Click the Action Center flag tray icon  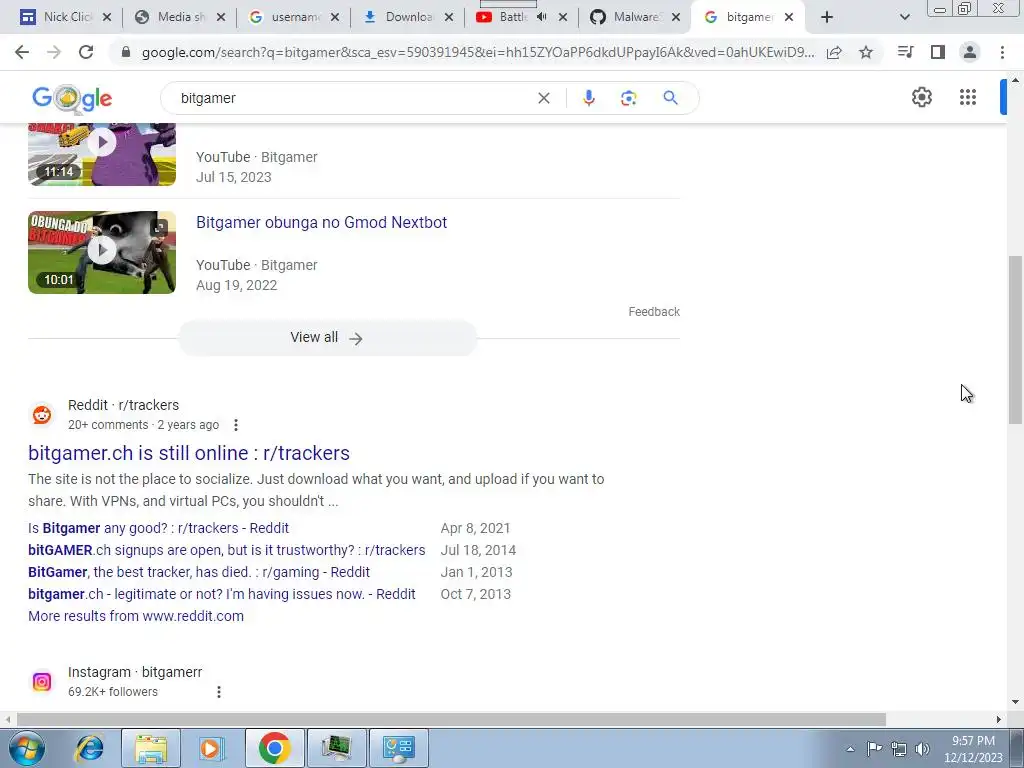[874, 749]
